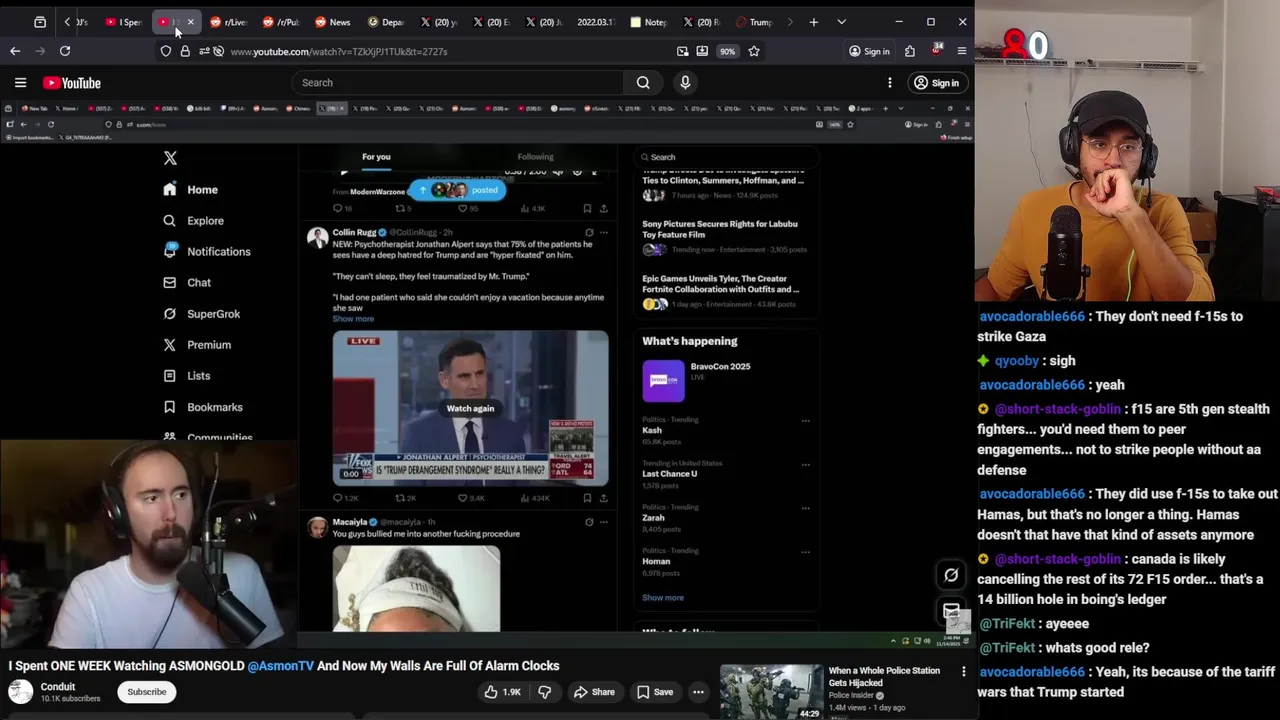Switch to Trump browser tab
This screenshot has height=720, width=1280.
click(x=755, y=22)
